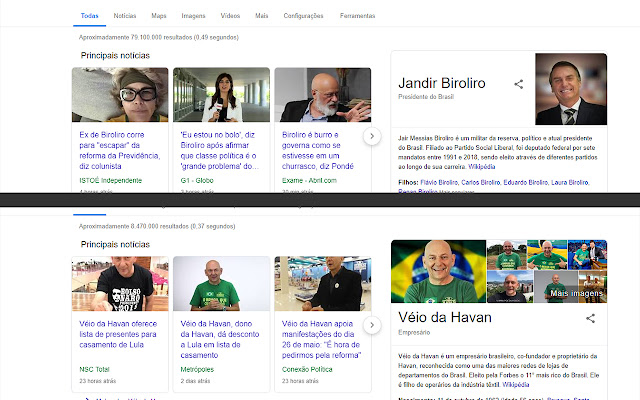Click 'Empresário' subtitle

414,332
